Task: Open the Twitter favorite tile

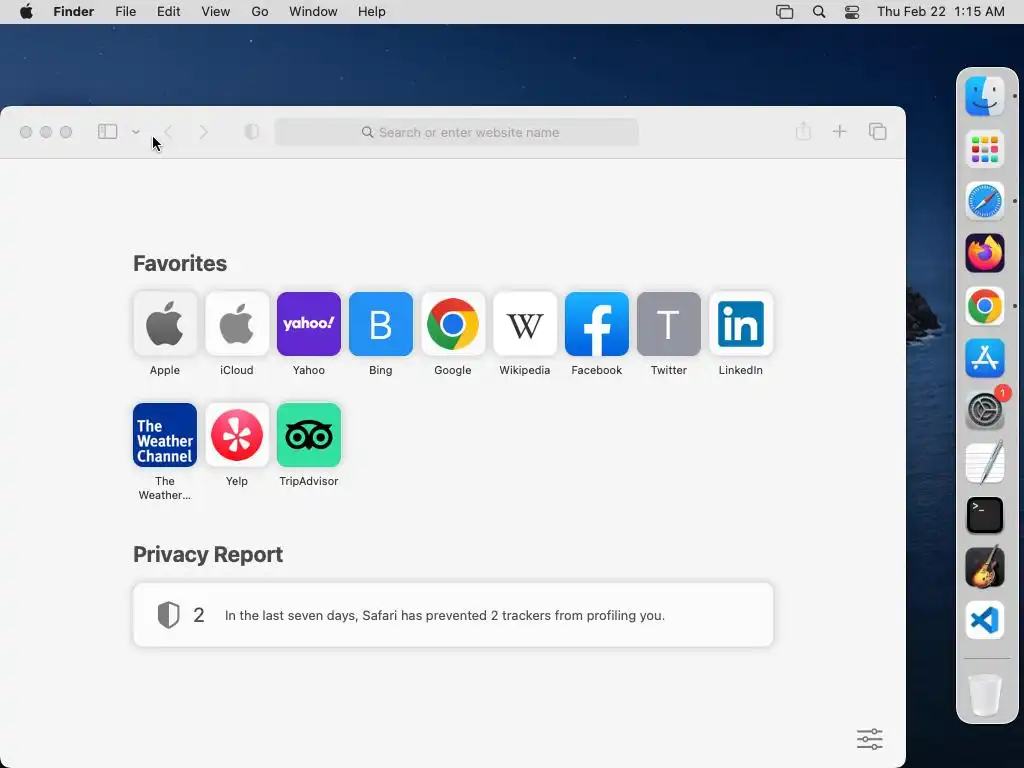Action: 669,324
